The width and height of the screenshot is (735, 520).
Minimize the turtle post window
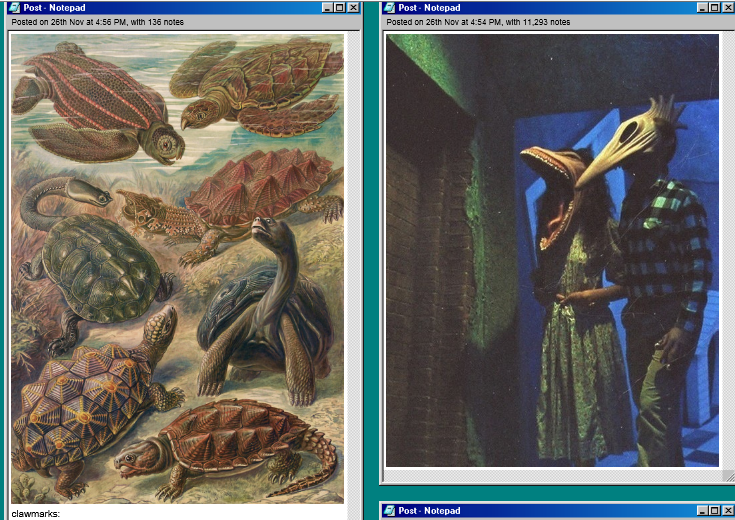[328, 8]
